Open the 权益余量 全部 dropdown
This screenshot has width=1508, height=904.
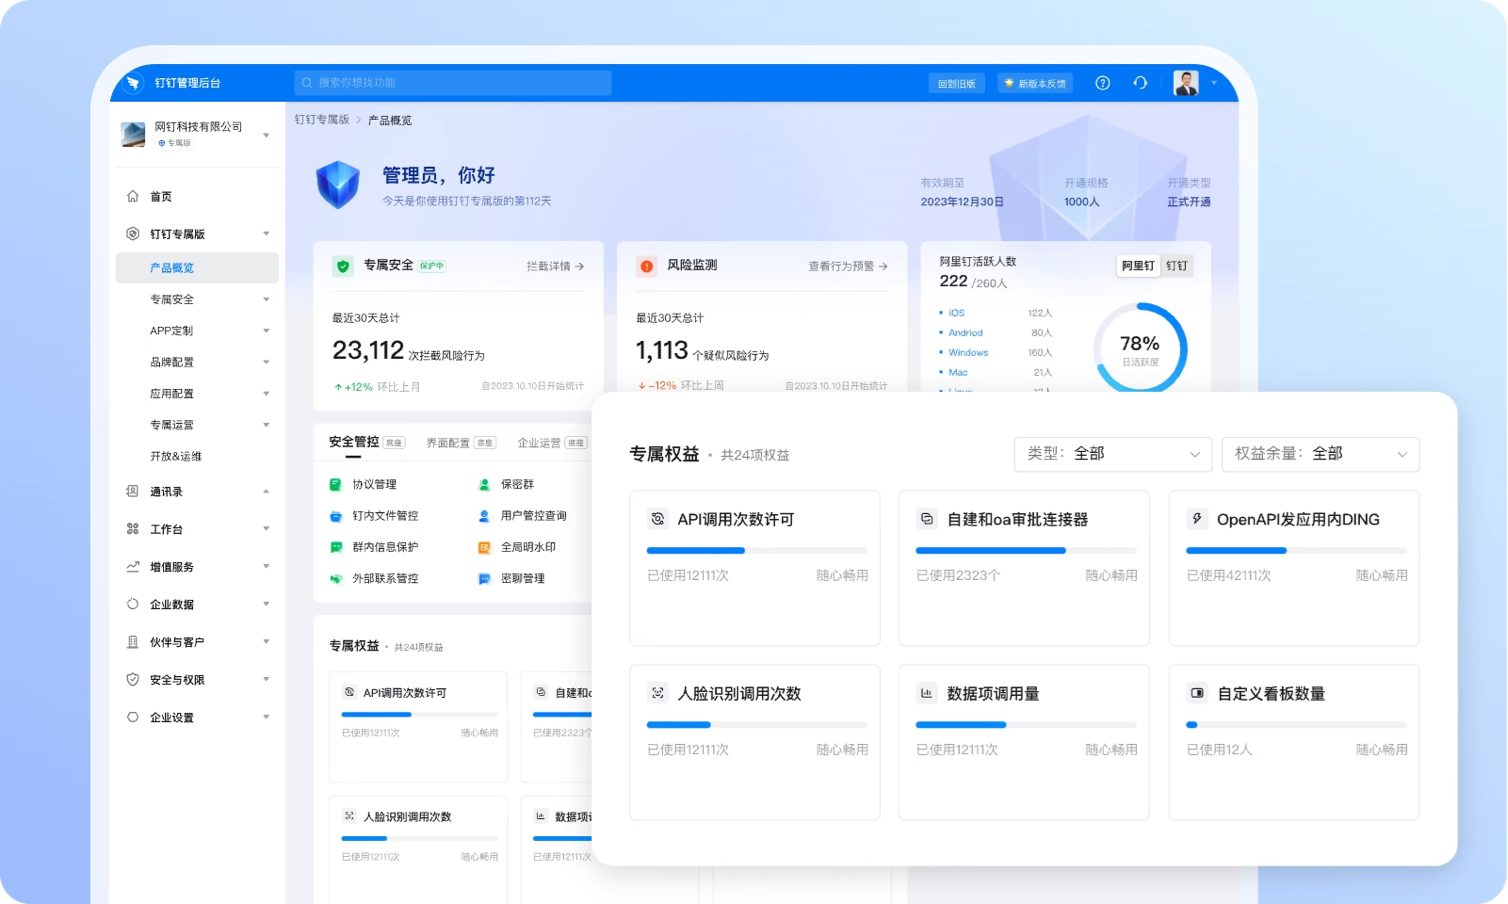point(1320,454)
